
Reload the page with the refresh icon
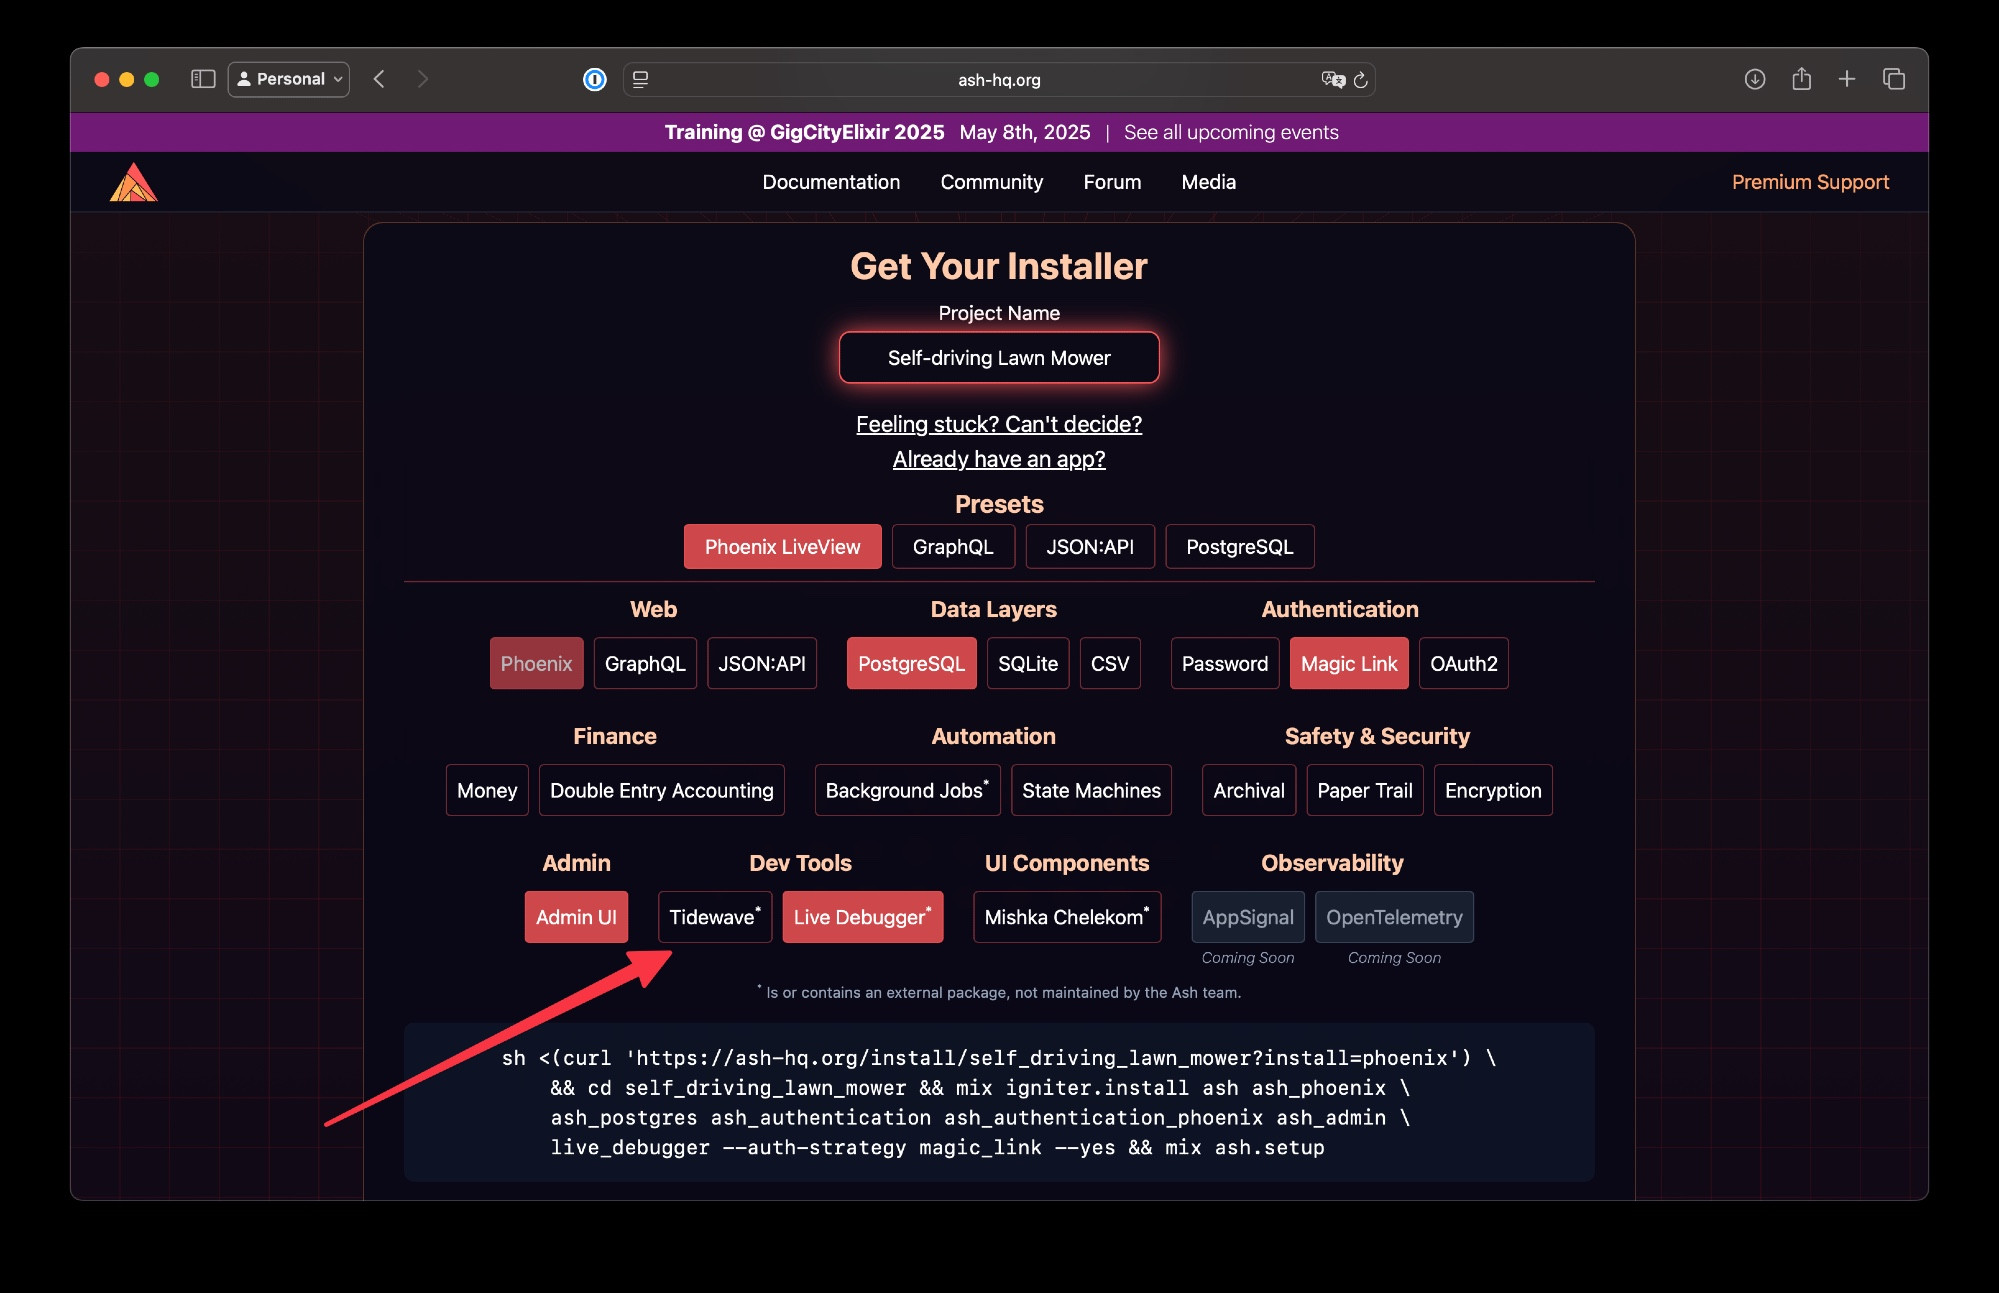1361,79
